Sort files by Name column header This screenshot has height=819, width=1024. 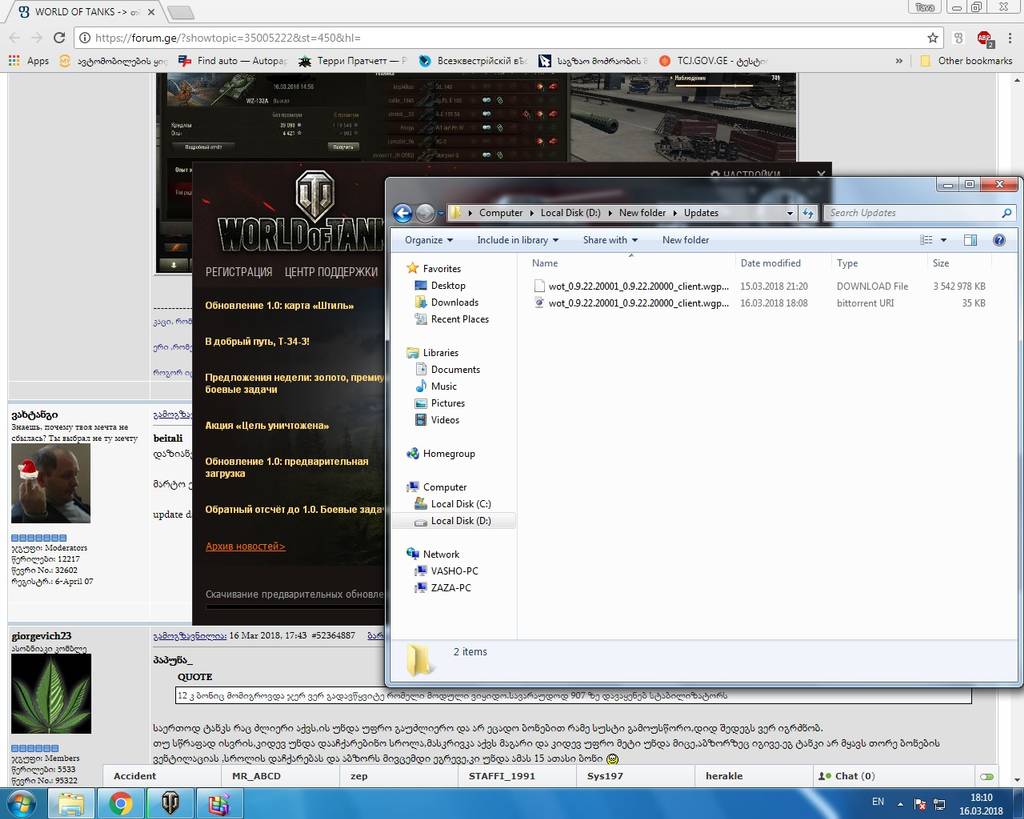tap(545, 263)
